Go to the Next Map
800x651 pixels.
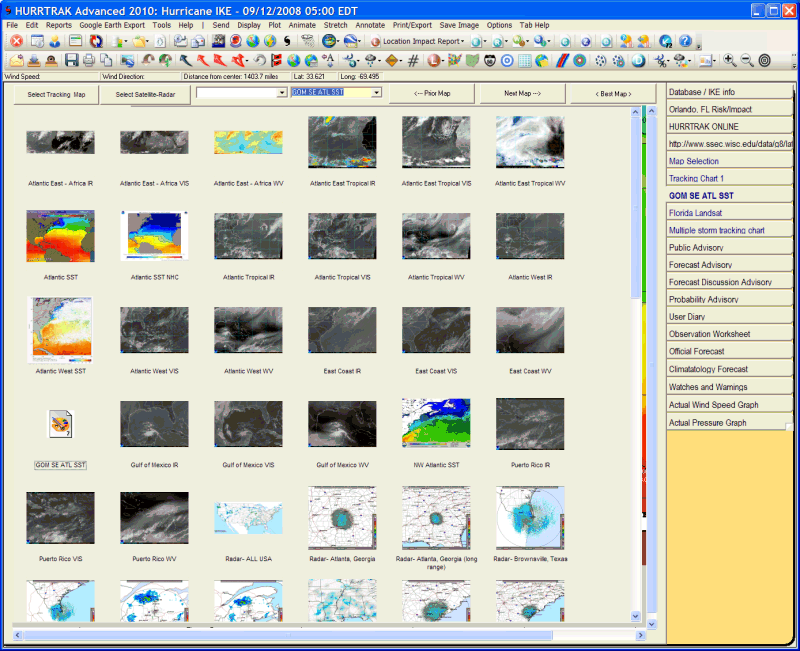click(523, 94)
